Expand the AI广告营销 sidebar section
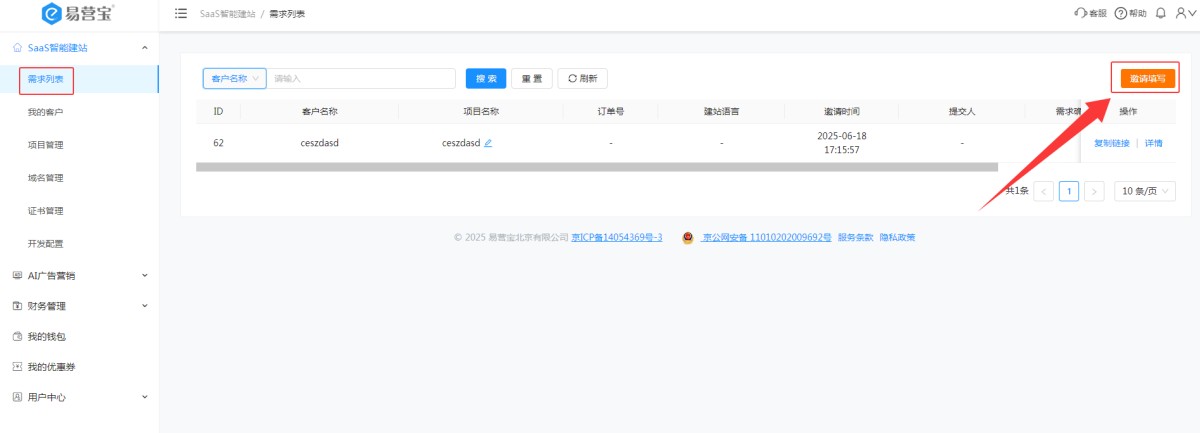Viewport: 1200px width, 433px height. click(x=145, y=275)
